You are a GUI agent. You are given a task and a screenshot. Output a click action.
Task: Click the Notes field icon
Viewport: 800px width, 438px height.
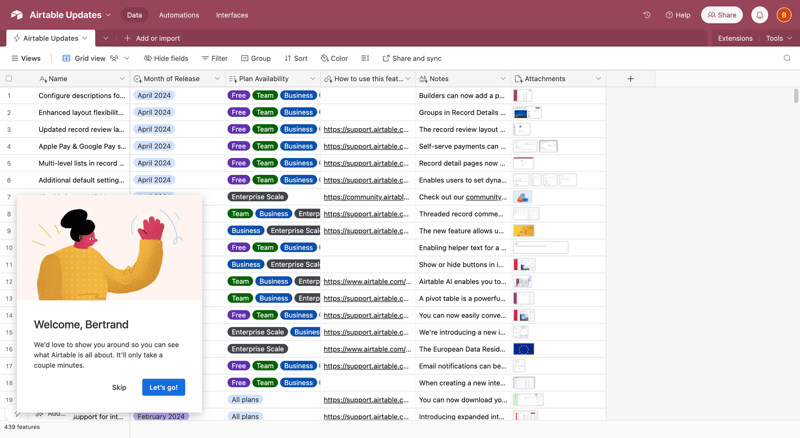coord(423,79)
